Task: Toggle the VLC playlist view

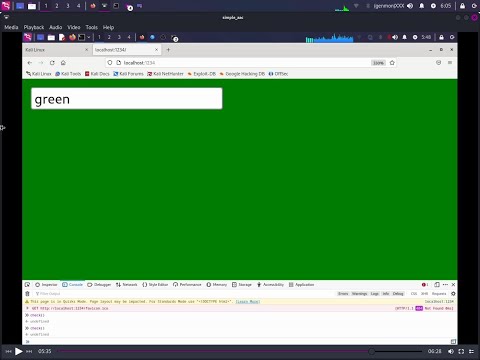Action: (471, 351)
